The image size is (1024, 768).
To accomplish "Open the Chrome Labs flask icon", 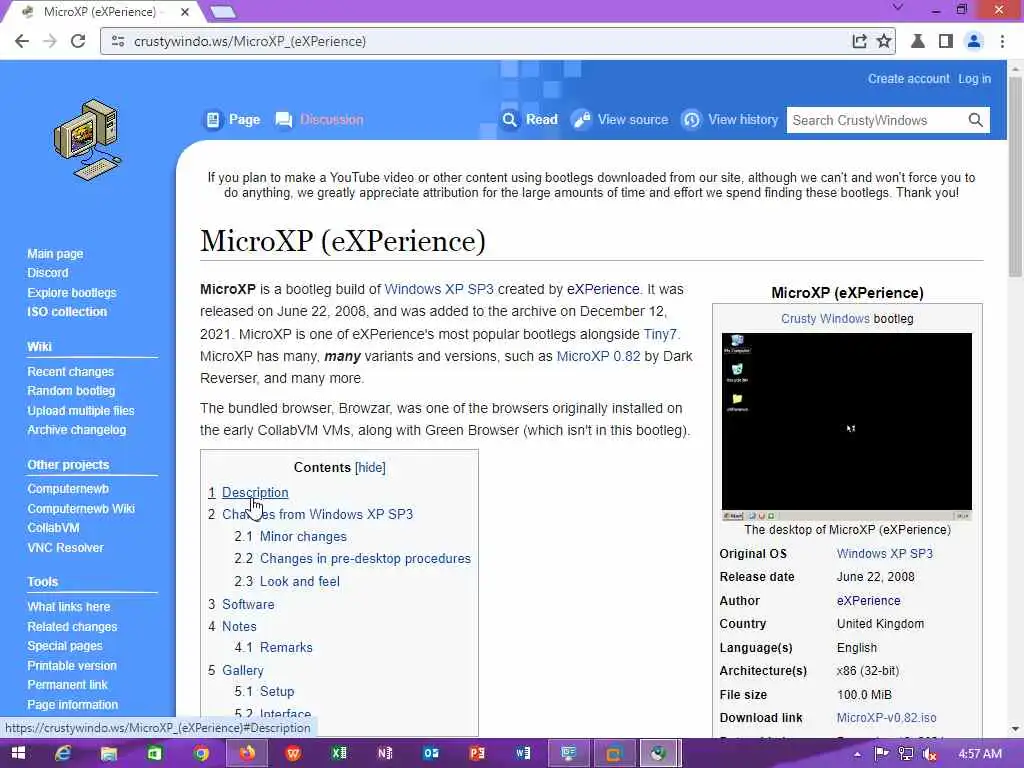I will click(918, 41).
